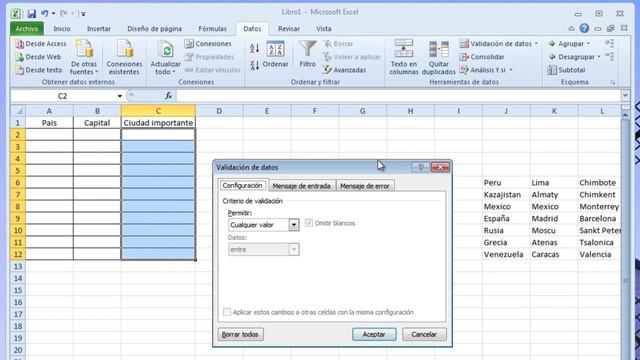Click Avanzadas filter option
The width and height of the screenshot is (640, 360).
(x=345, y=70)
